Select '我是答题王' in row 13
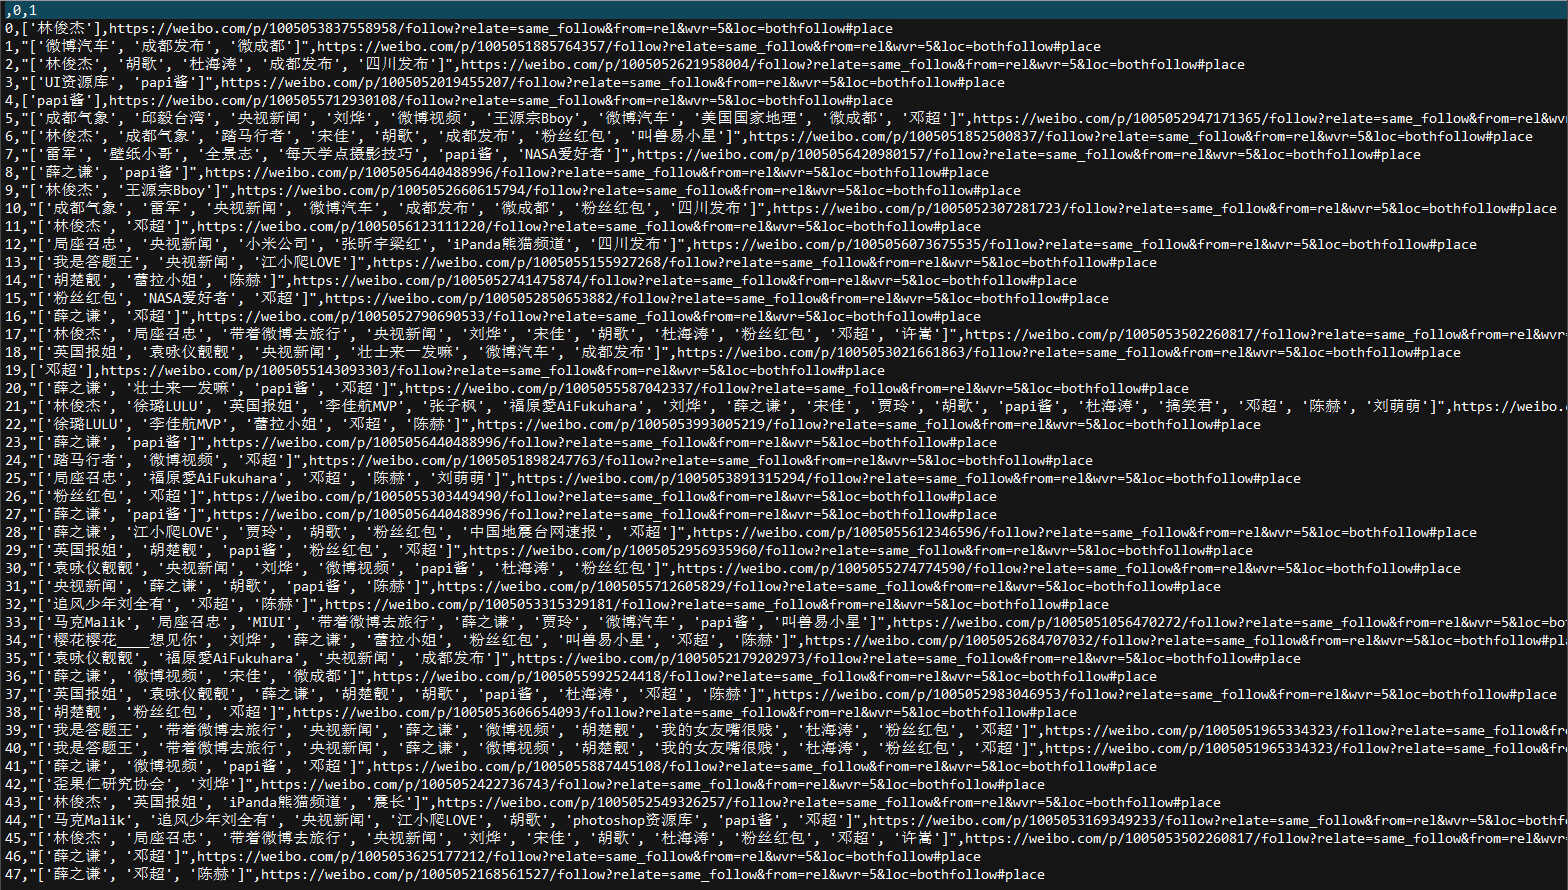The image size is (1568, 890). [x=93, y=262]
